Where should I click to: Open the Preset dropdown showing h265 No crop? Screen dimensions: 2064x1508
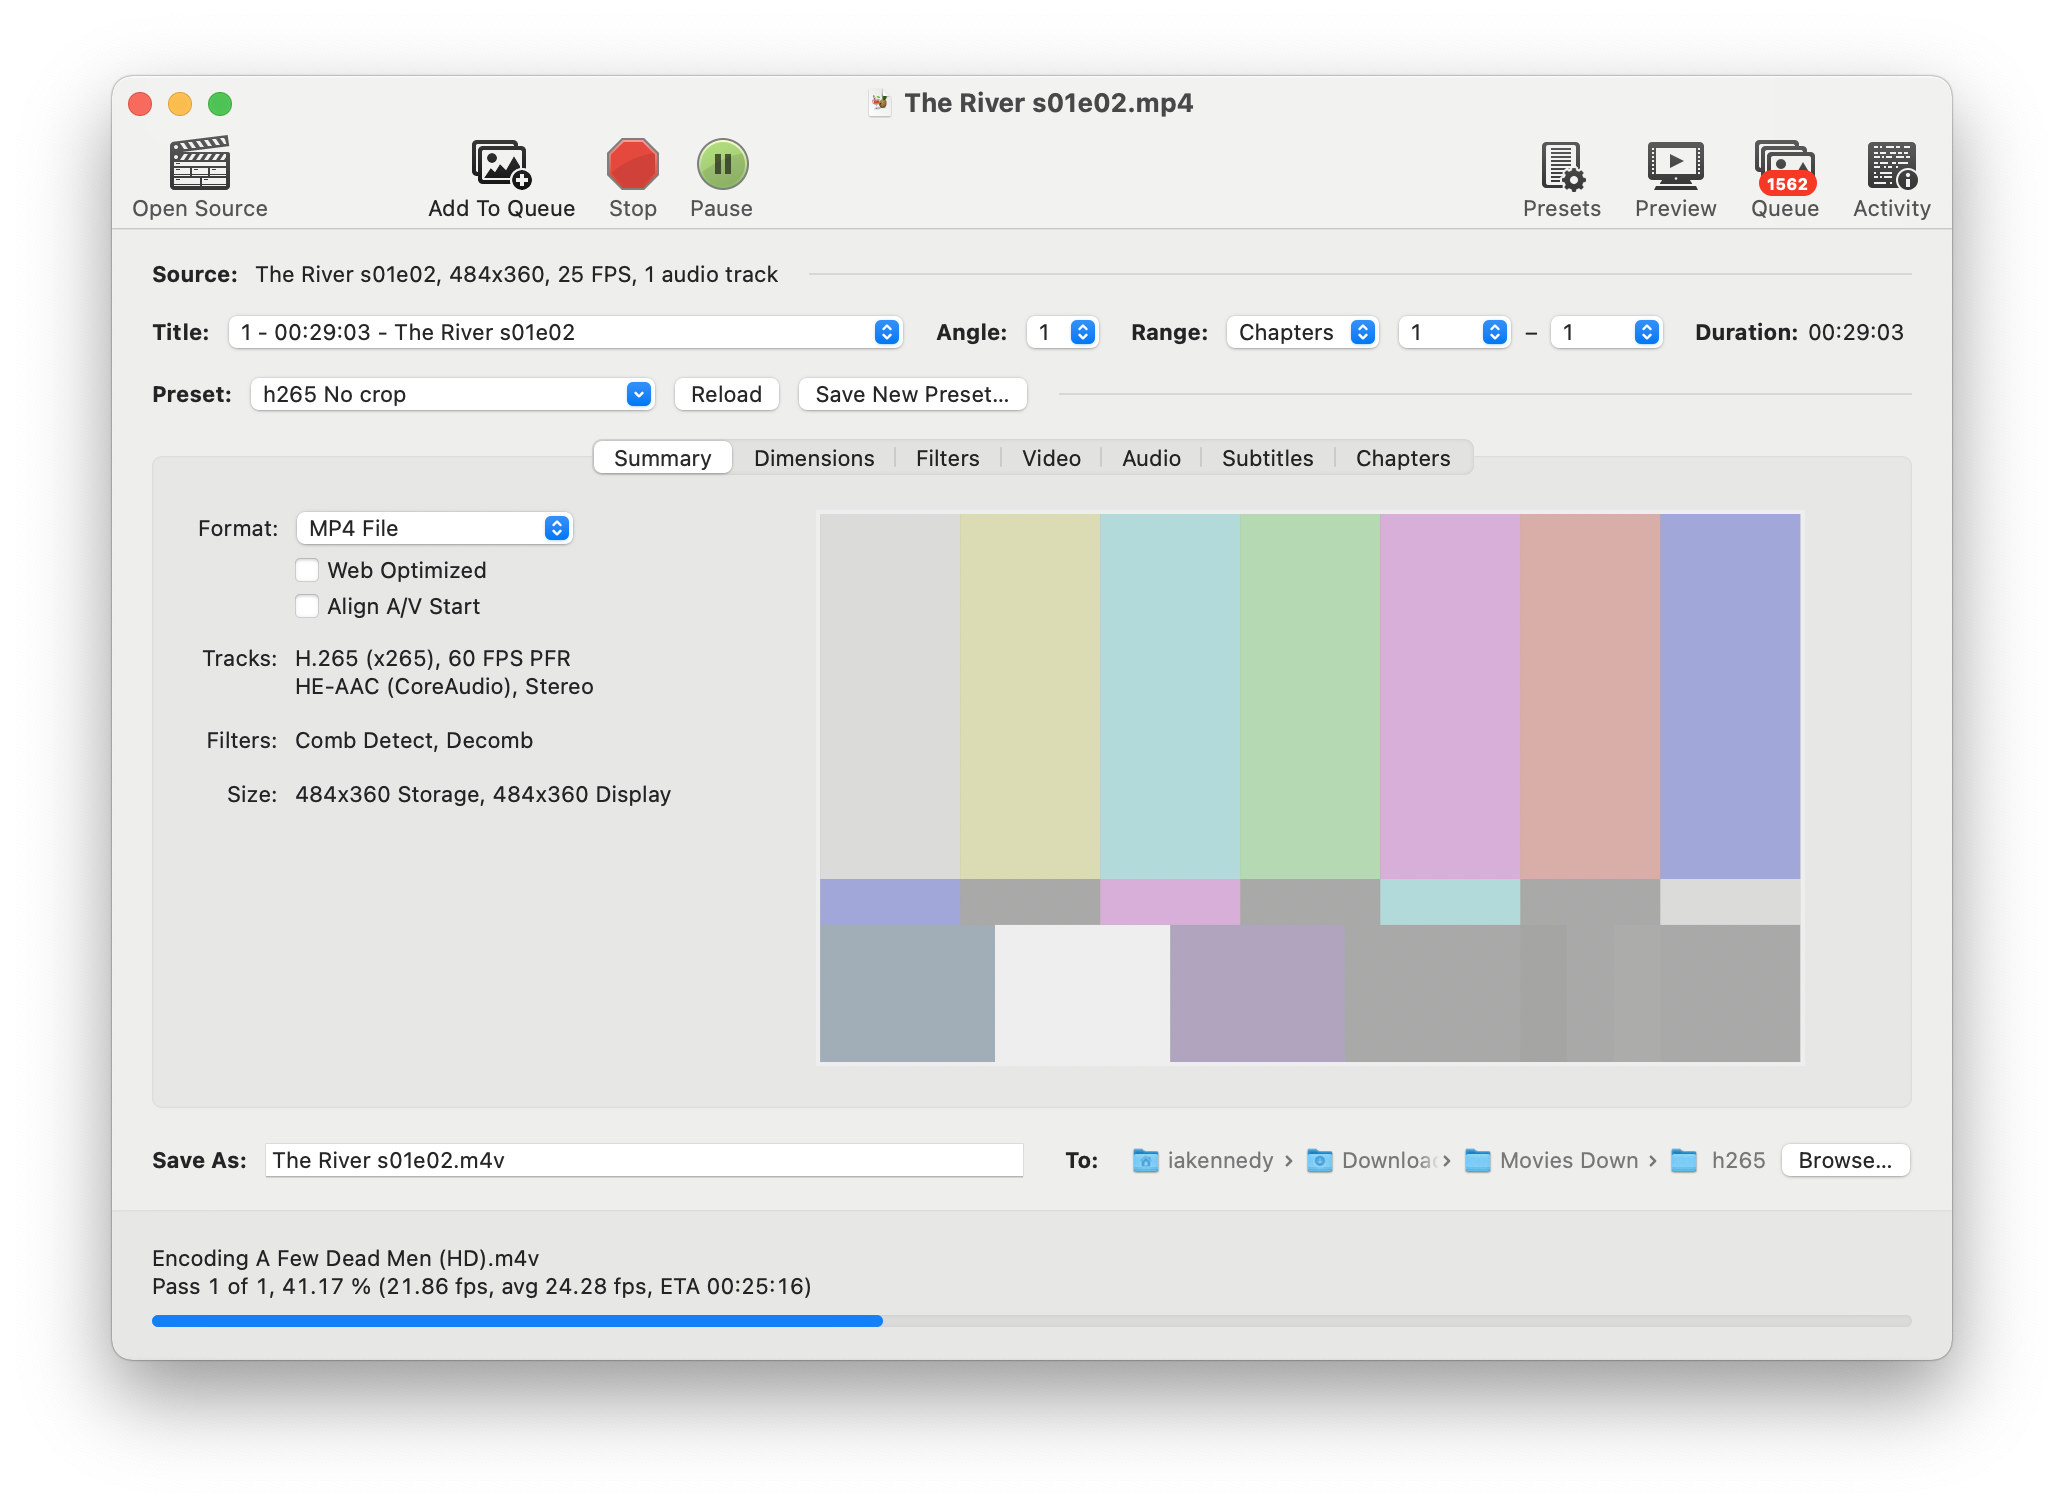tap(639, 393)
